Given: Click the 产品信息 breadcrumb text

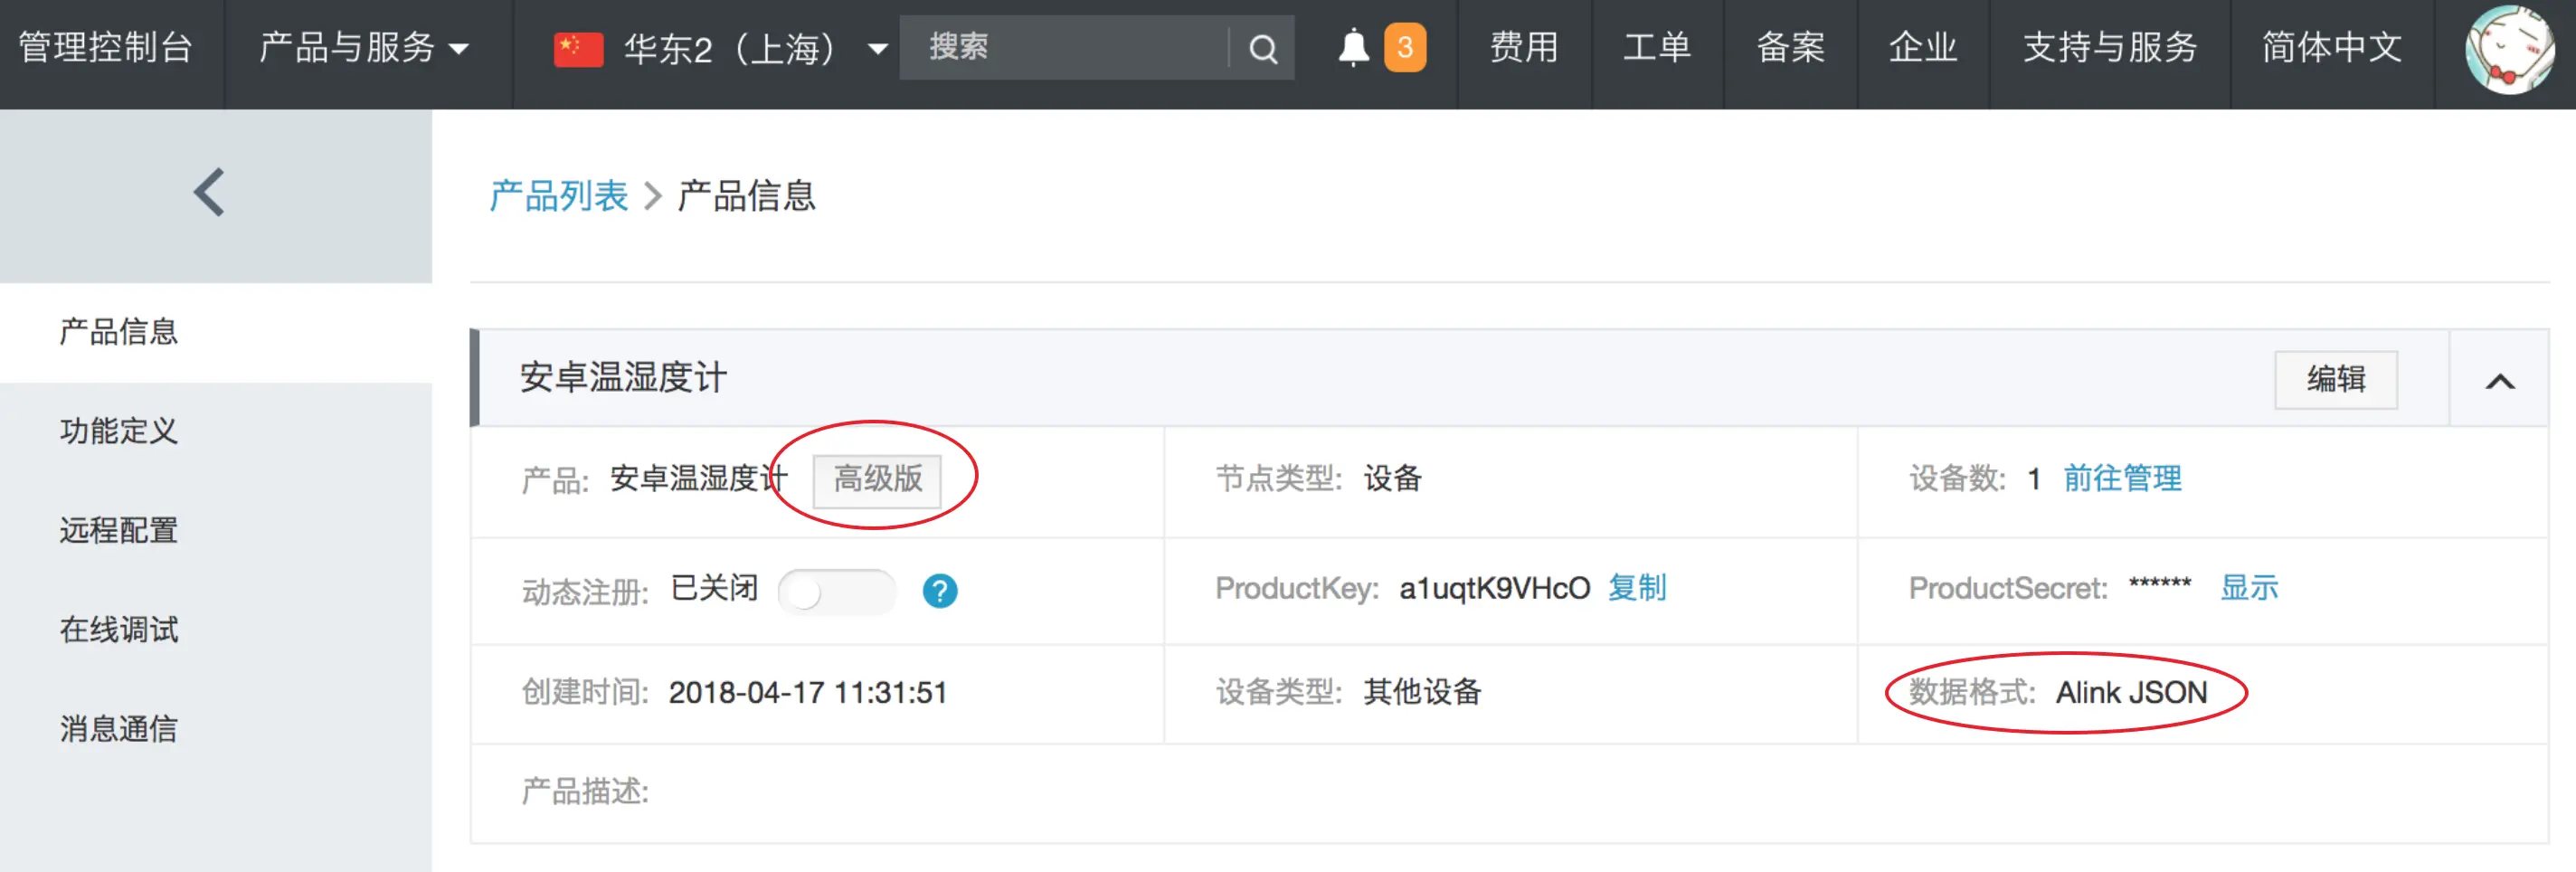Looking at the screenshot, I should tap(746, 196).
